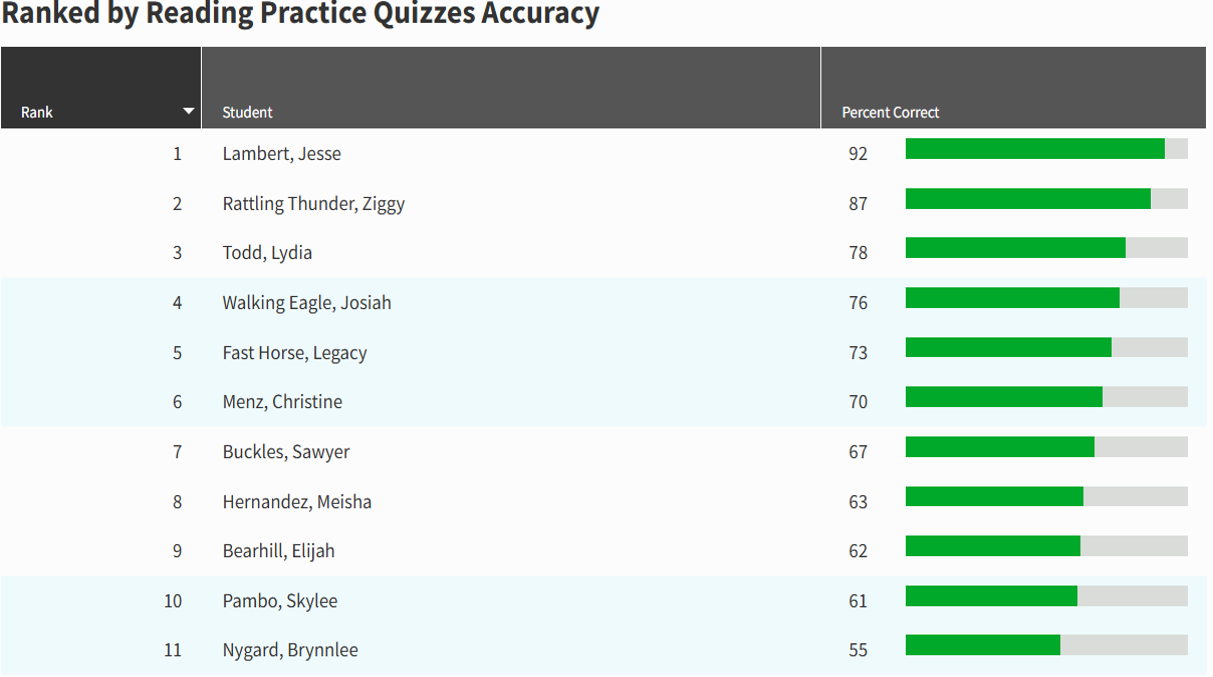Select Walking Eagle, Josiah row

(306, 303)
